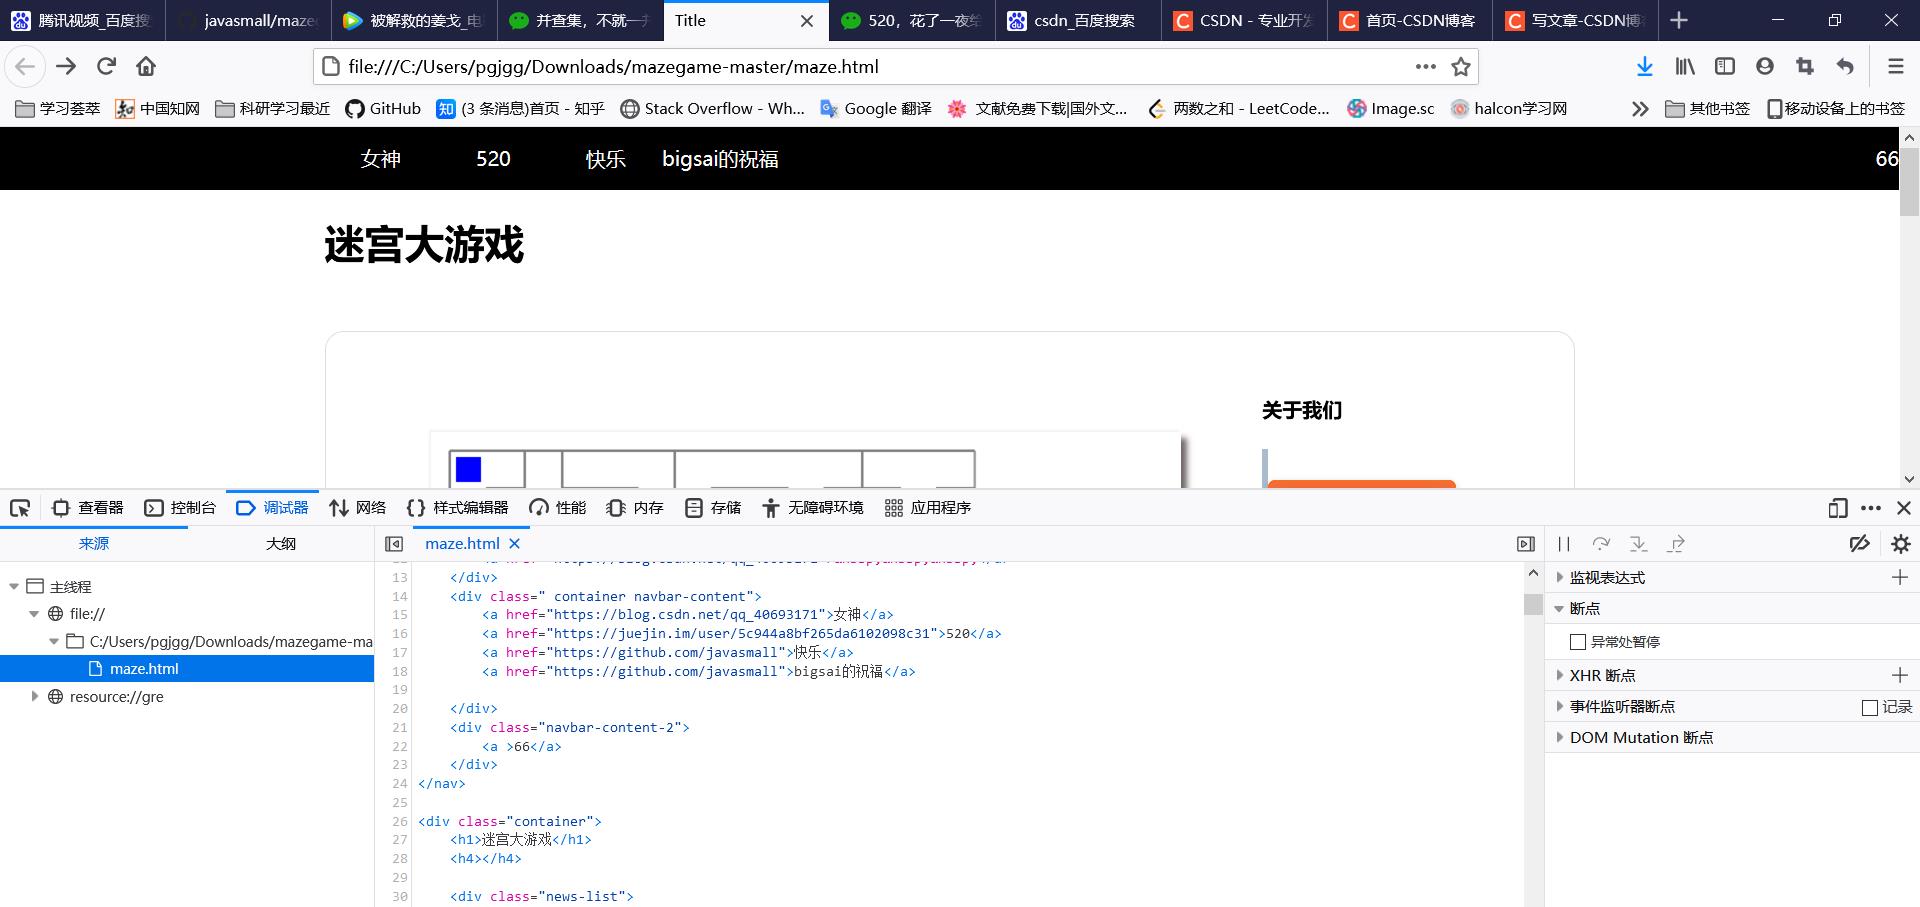Add a watch expression with plus

pos(1900,577)
